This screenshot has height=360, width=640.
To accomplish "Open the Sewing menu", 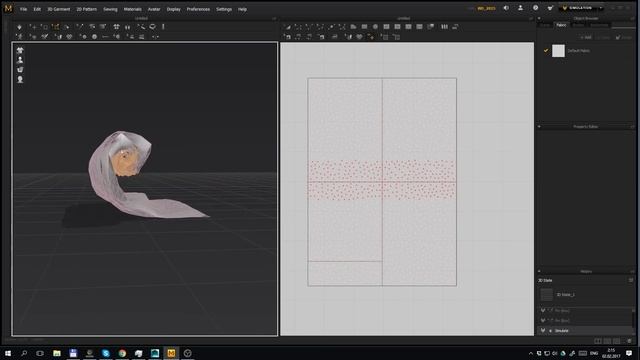I will (110, 9).
